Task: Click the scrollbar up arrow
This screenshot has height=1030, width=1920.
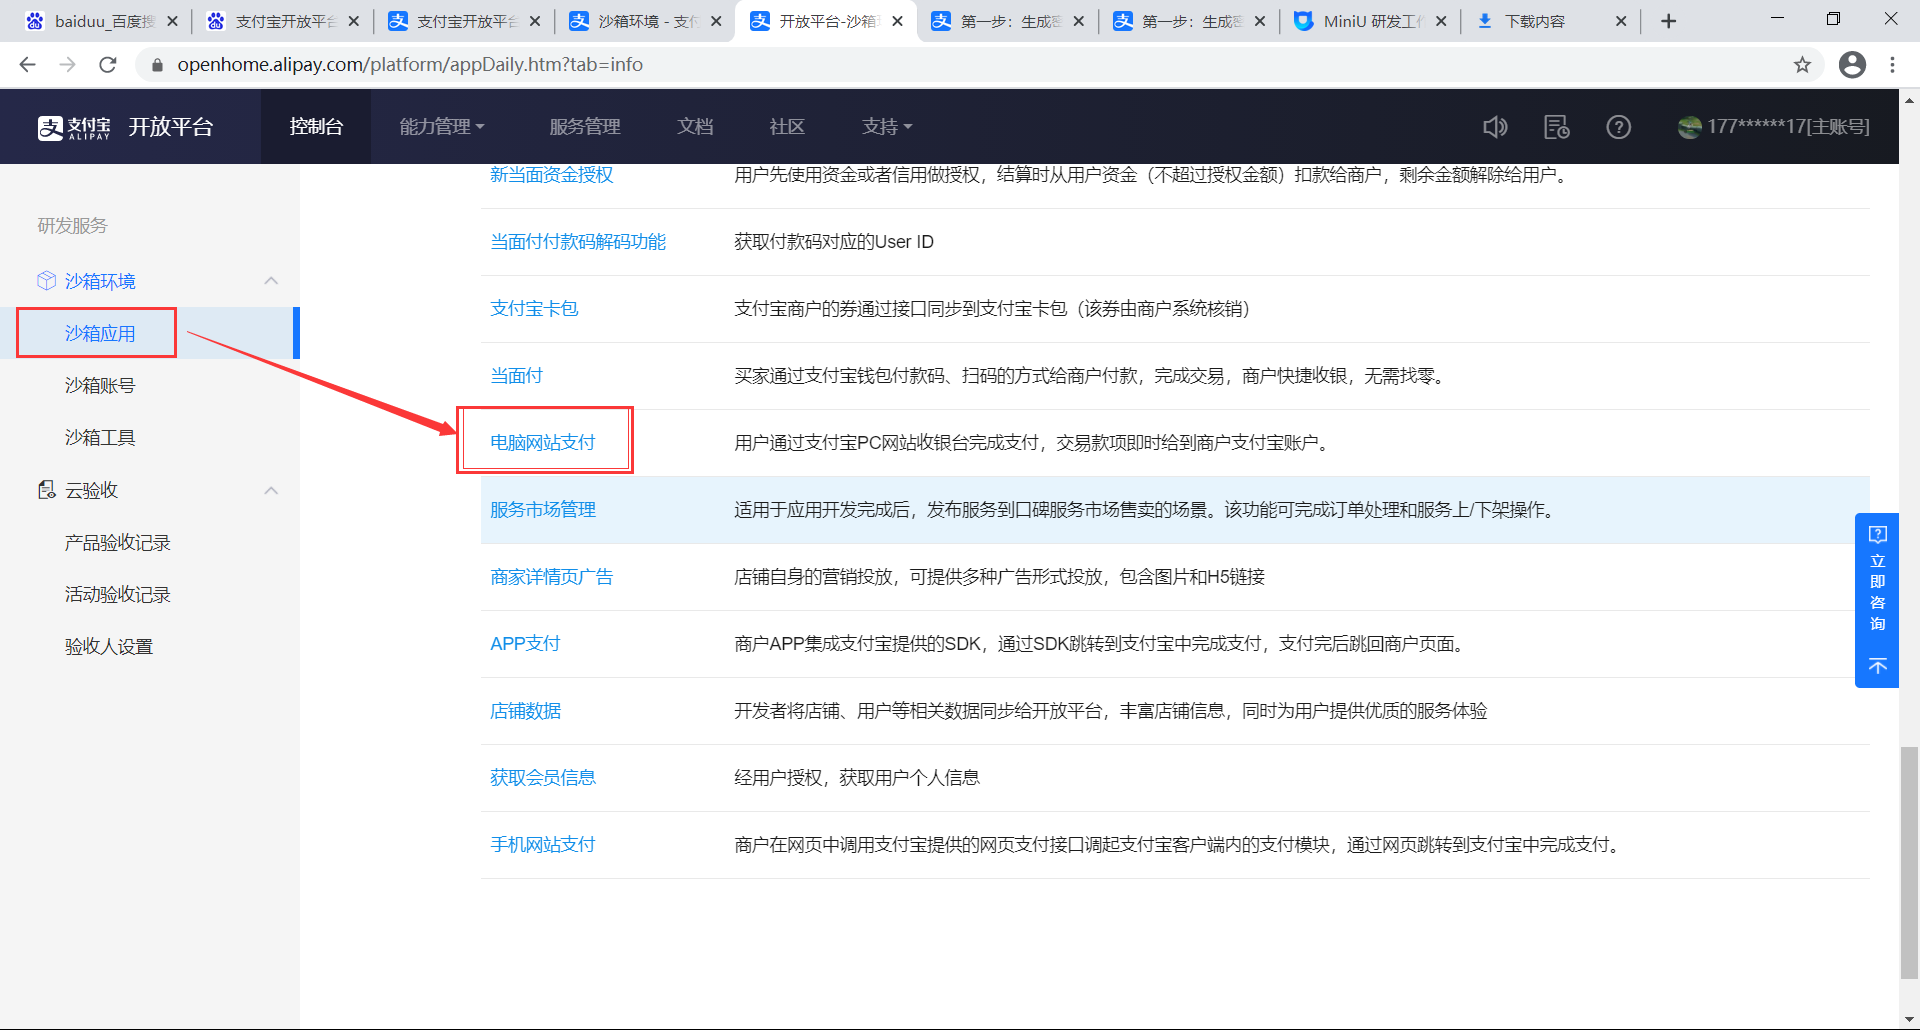Action: point(1909,100)
